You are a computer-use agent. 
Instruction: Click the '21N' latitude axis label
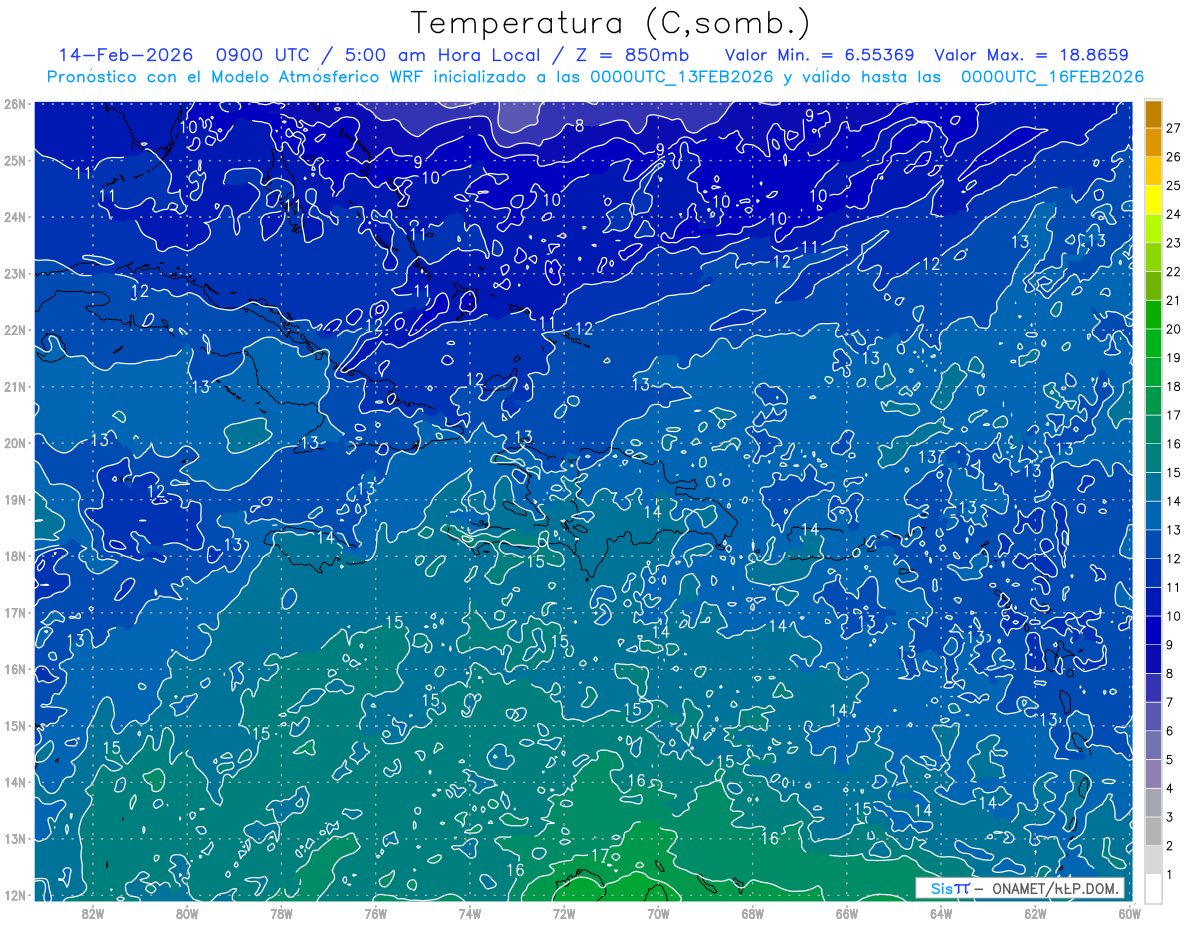click(14, 386)
